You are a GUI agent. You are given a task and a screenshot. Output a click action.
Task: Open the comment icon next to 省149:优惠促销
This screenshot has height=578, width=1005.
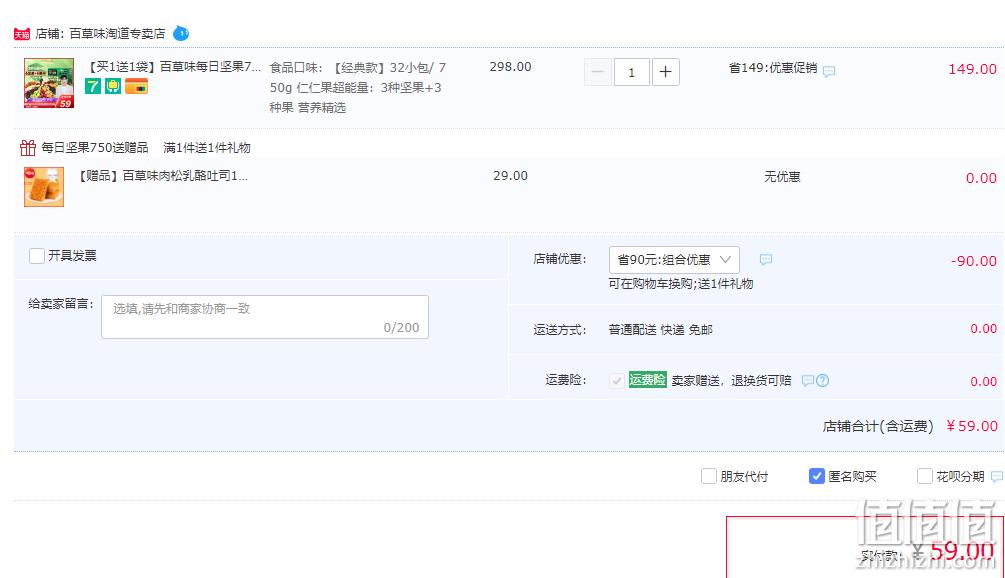tap(829, 71)
